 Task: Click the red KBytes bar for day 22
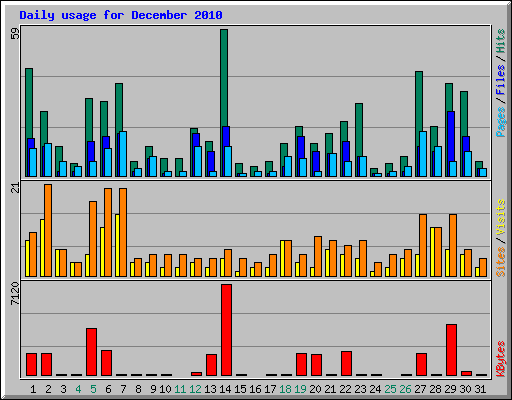[346, 364]
